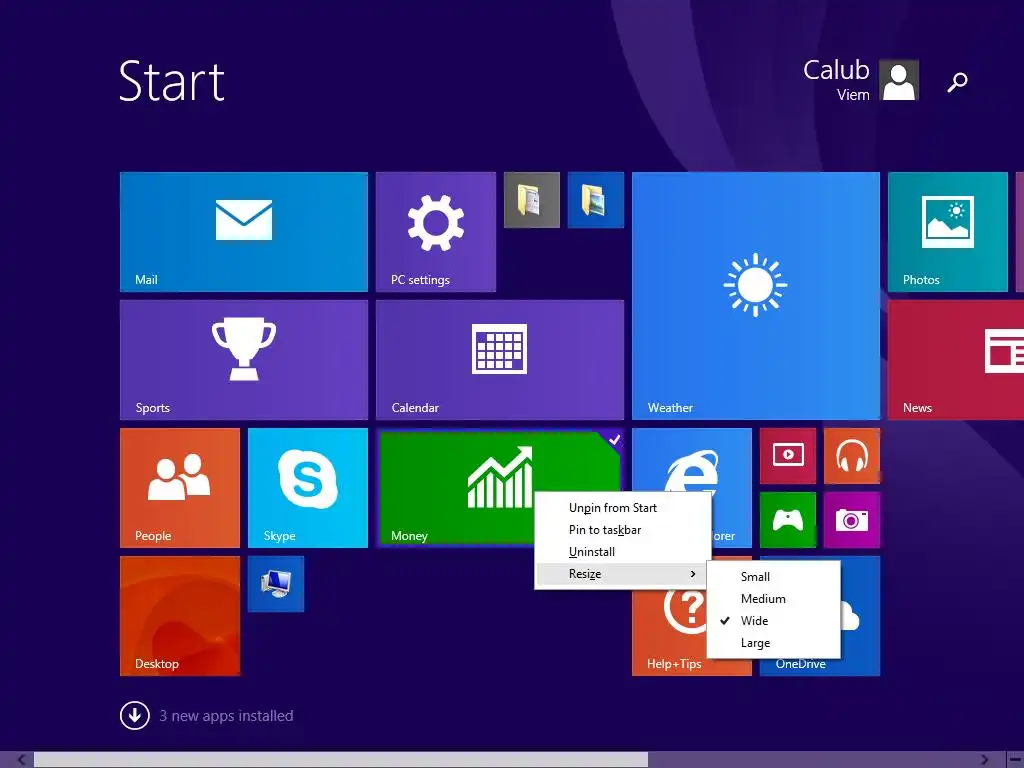The height and width of the screenshot is (768, 1024).
Task: Select Medium tile size
Action: (773, 599)
